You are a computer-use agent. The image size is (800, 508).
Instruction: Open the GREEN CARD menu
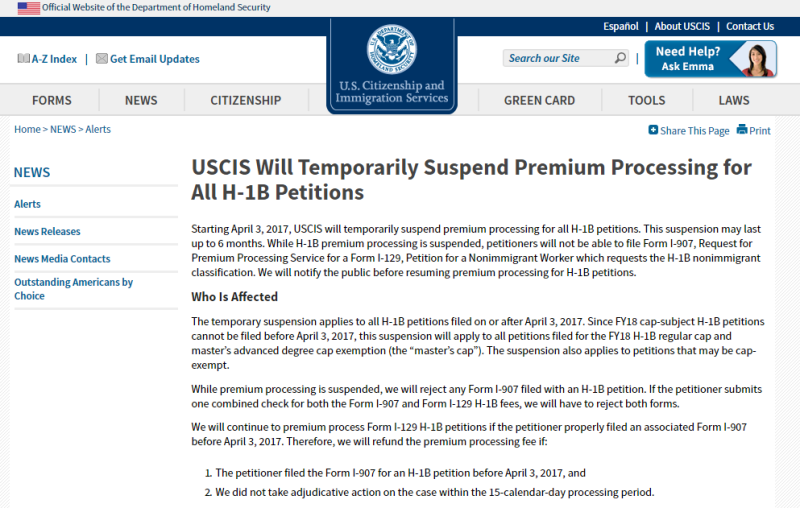pos(539,100)
